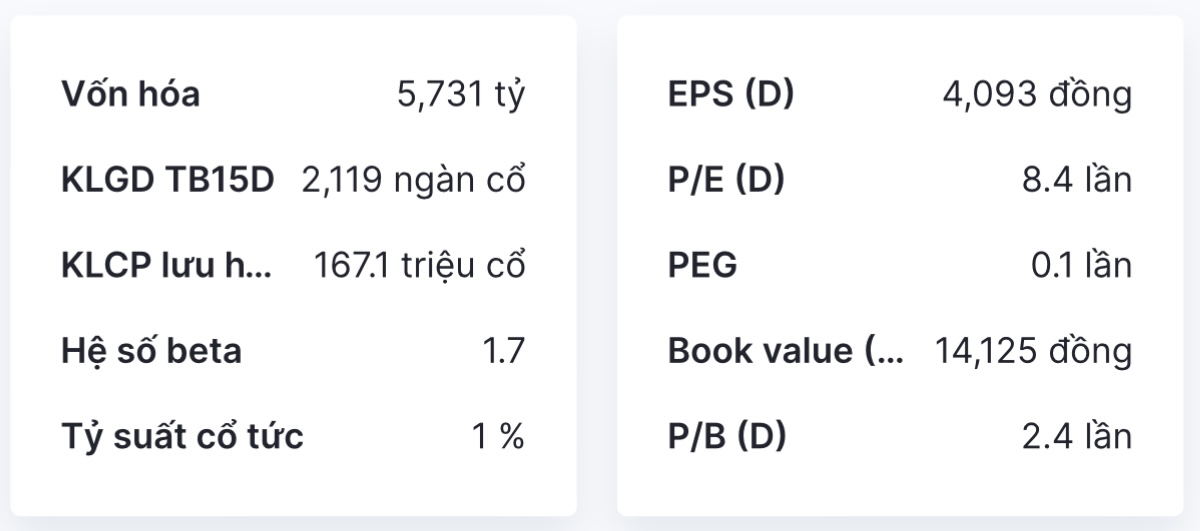The image size is (1200, 531).
Task: Click the P/E (D) label
Action: tap(726, 181)
